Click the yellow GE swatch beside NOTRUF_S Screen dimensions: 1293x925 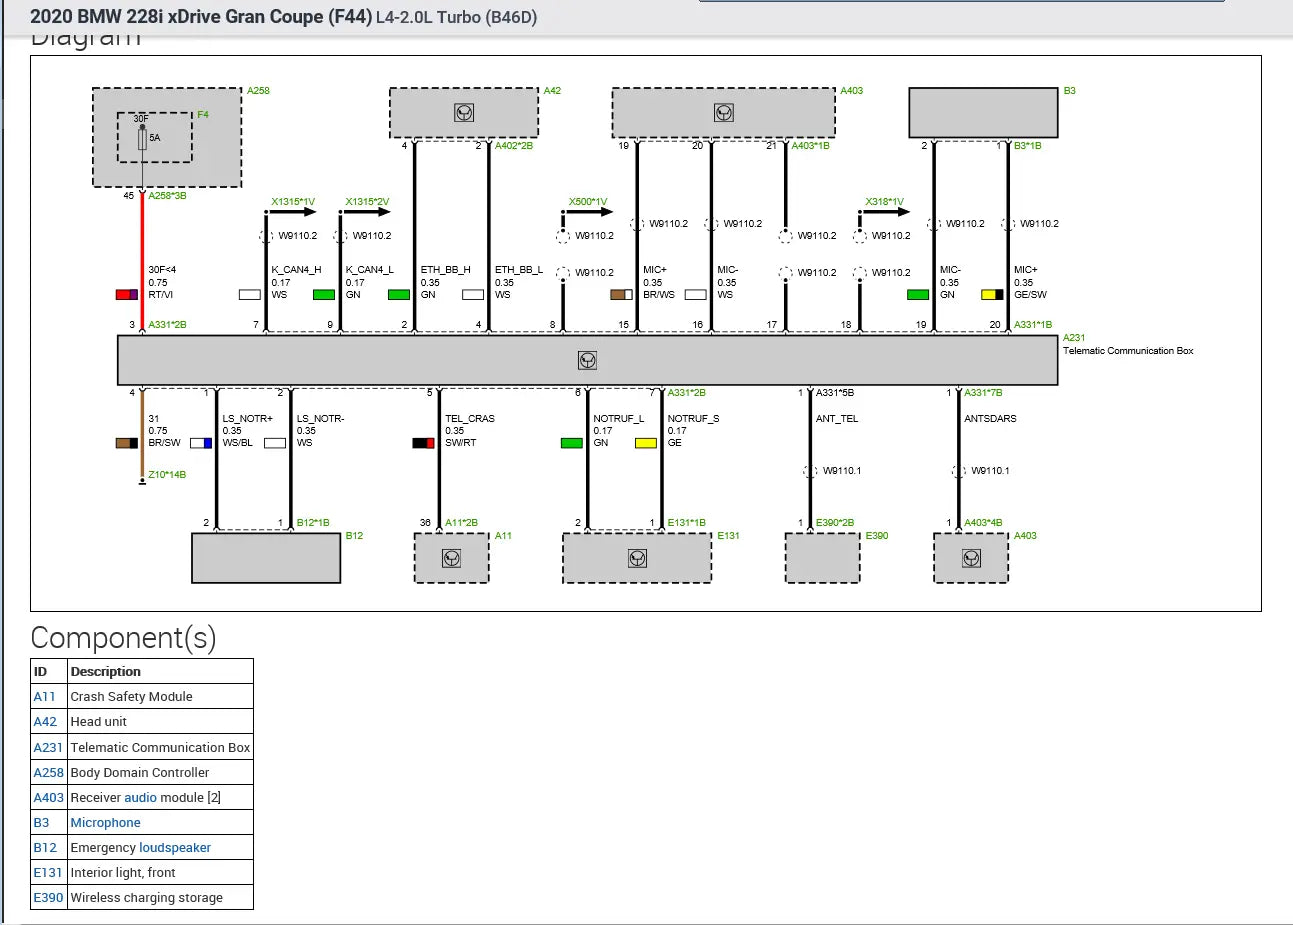click(x=646, y=443)
